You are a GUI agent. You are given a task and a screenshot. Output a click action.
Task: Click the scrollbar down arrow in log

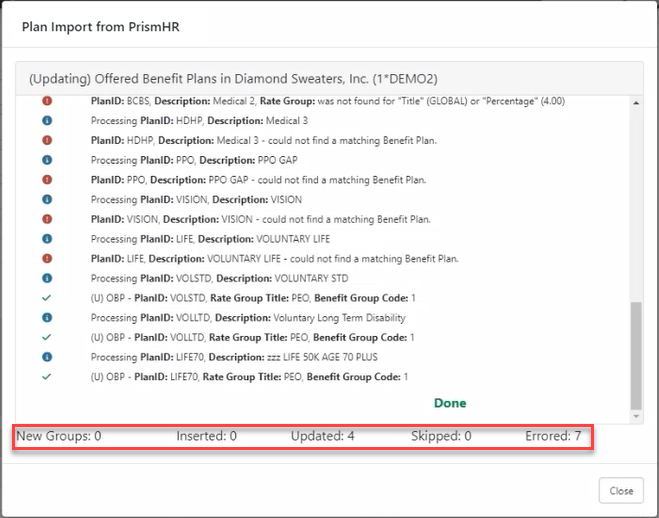635,416
